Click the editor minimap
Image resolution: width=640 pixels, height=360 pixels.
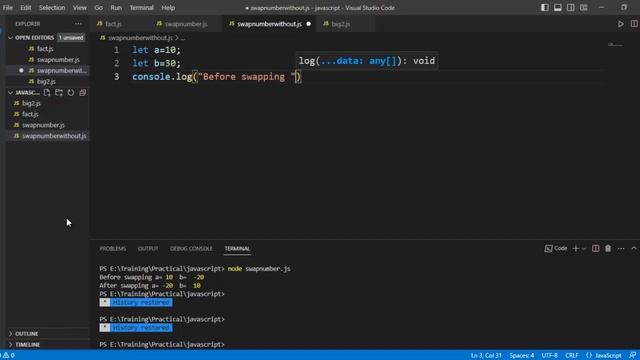[x=616, y=44]
